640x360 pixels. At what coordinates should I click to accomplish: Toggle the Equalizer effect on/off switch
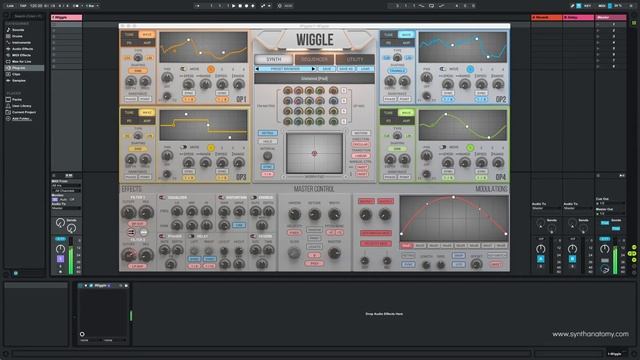(x=162, y=198)
